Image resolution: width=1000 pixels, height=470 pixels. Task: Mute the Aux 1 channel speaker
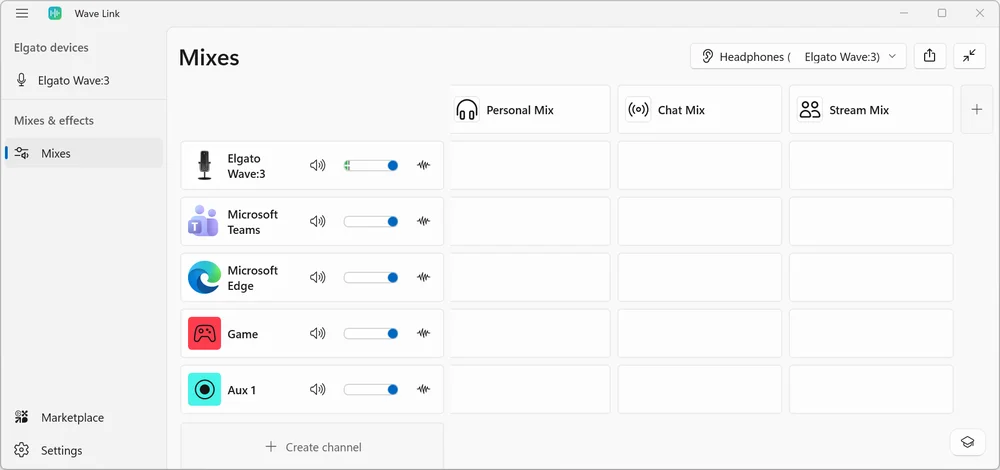318,389
